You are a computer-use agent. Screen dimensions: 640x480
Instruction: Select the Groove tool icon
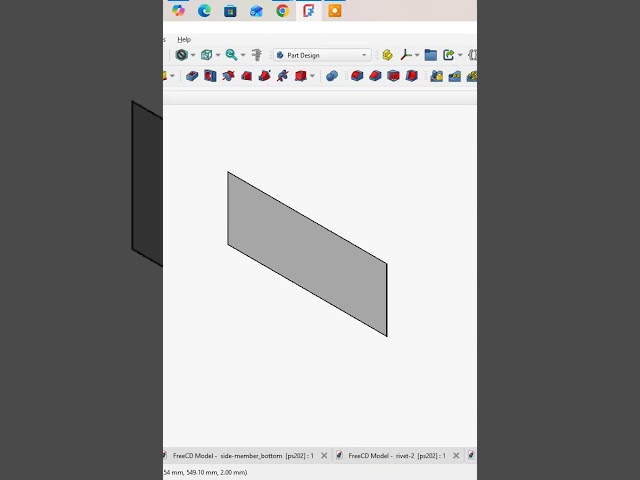pyautogui.click(x=228, y=76)
